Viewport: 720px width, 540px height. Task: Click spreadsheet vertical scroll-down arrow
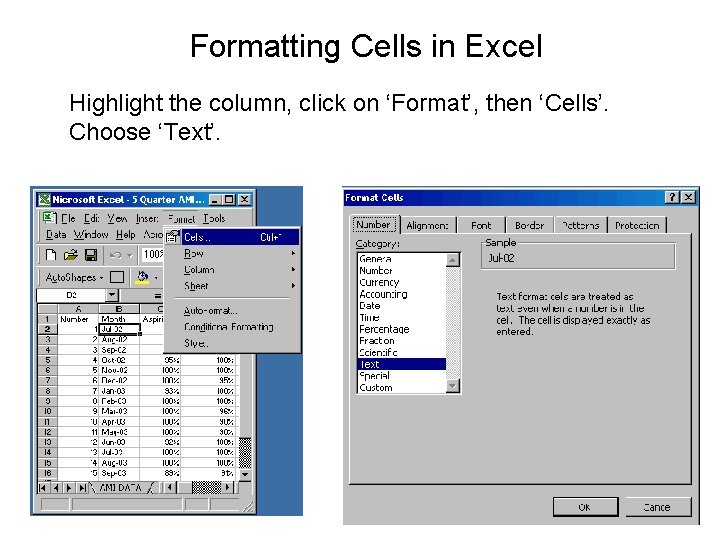point(246,474)
